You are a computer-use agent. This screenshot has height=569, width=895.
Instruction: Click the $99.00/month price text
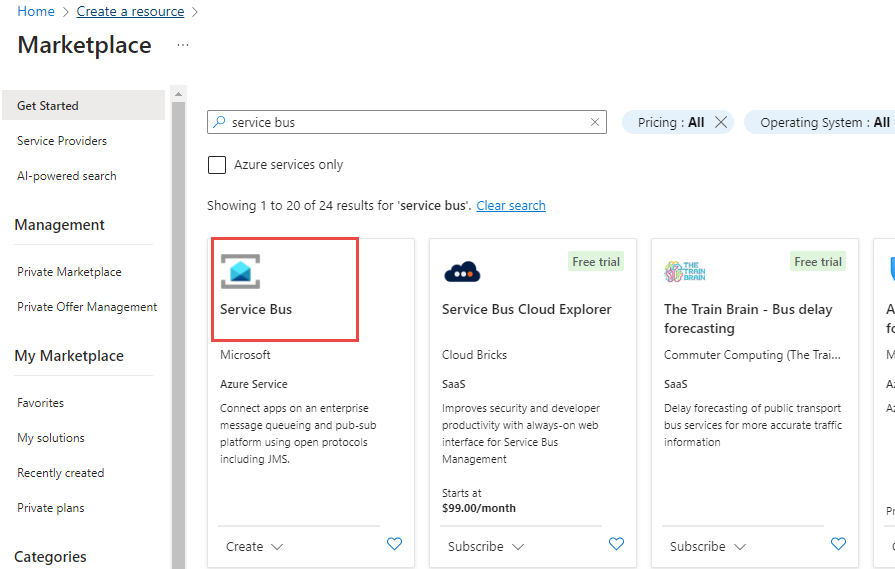point(479,508)
